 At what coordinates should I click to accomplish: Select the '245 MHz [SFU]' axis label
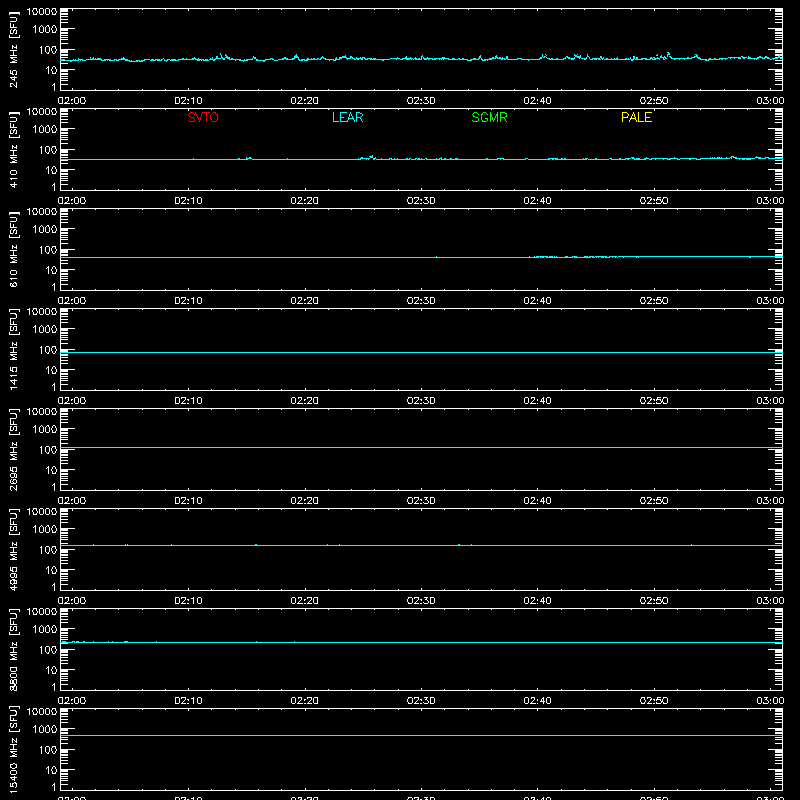click(x=14, y=49)
